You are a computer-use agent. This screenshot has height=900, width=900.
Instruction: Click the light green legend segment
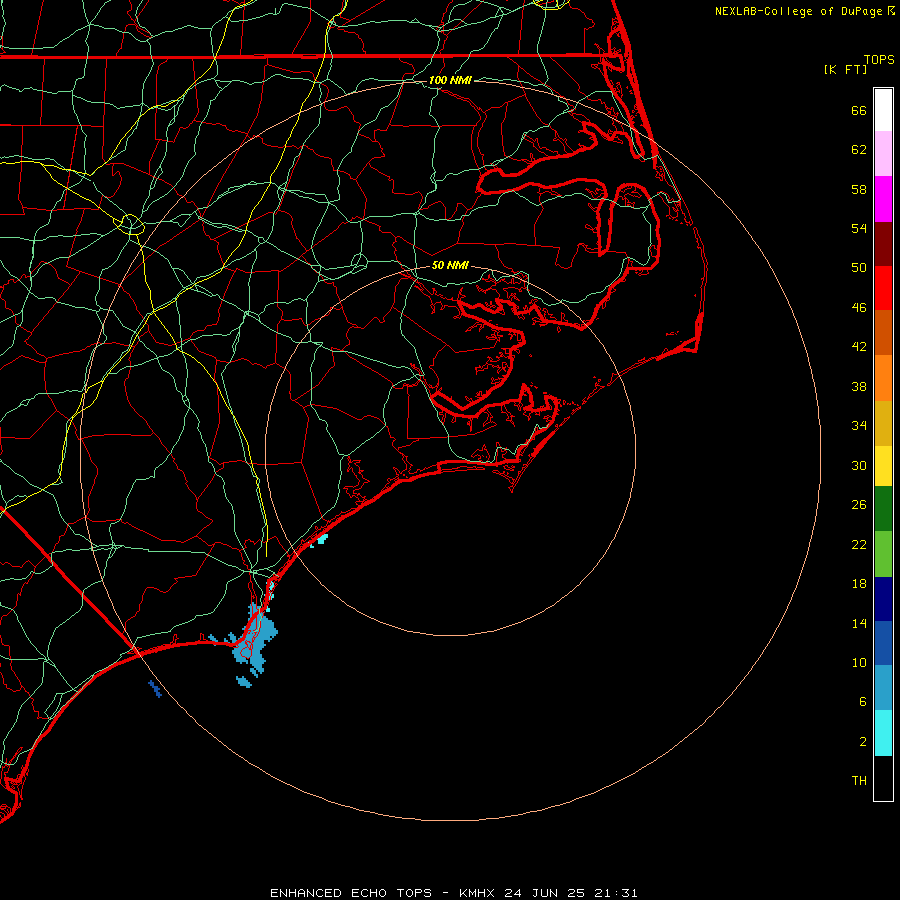[883, 554]
